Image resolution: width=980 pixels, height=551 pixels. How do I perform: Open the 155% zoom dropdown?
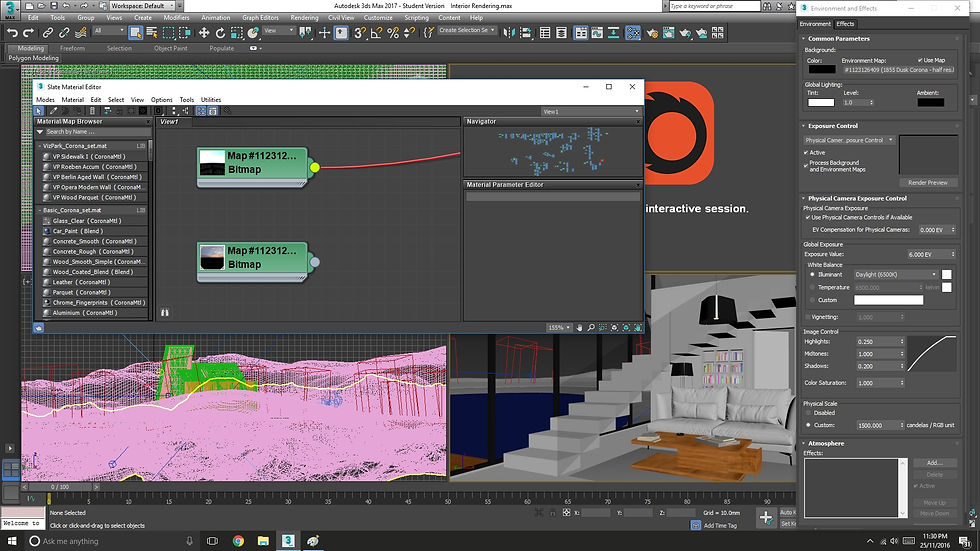tap(559, 327)
